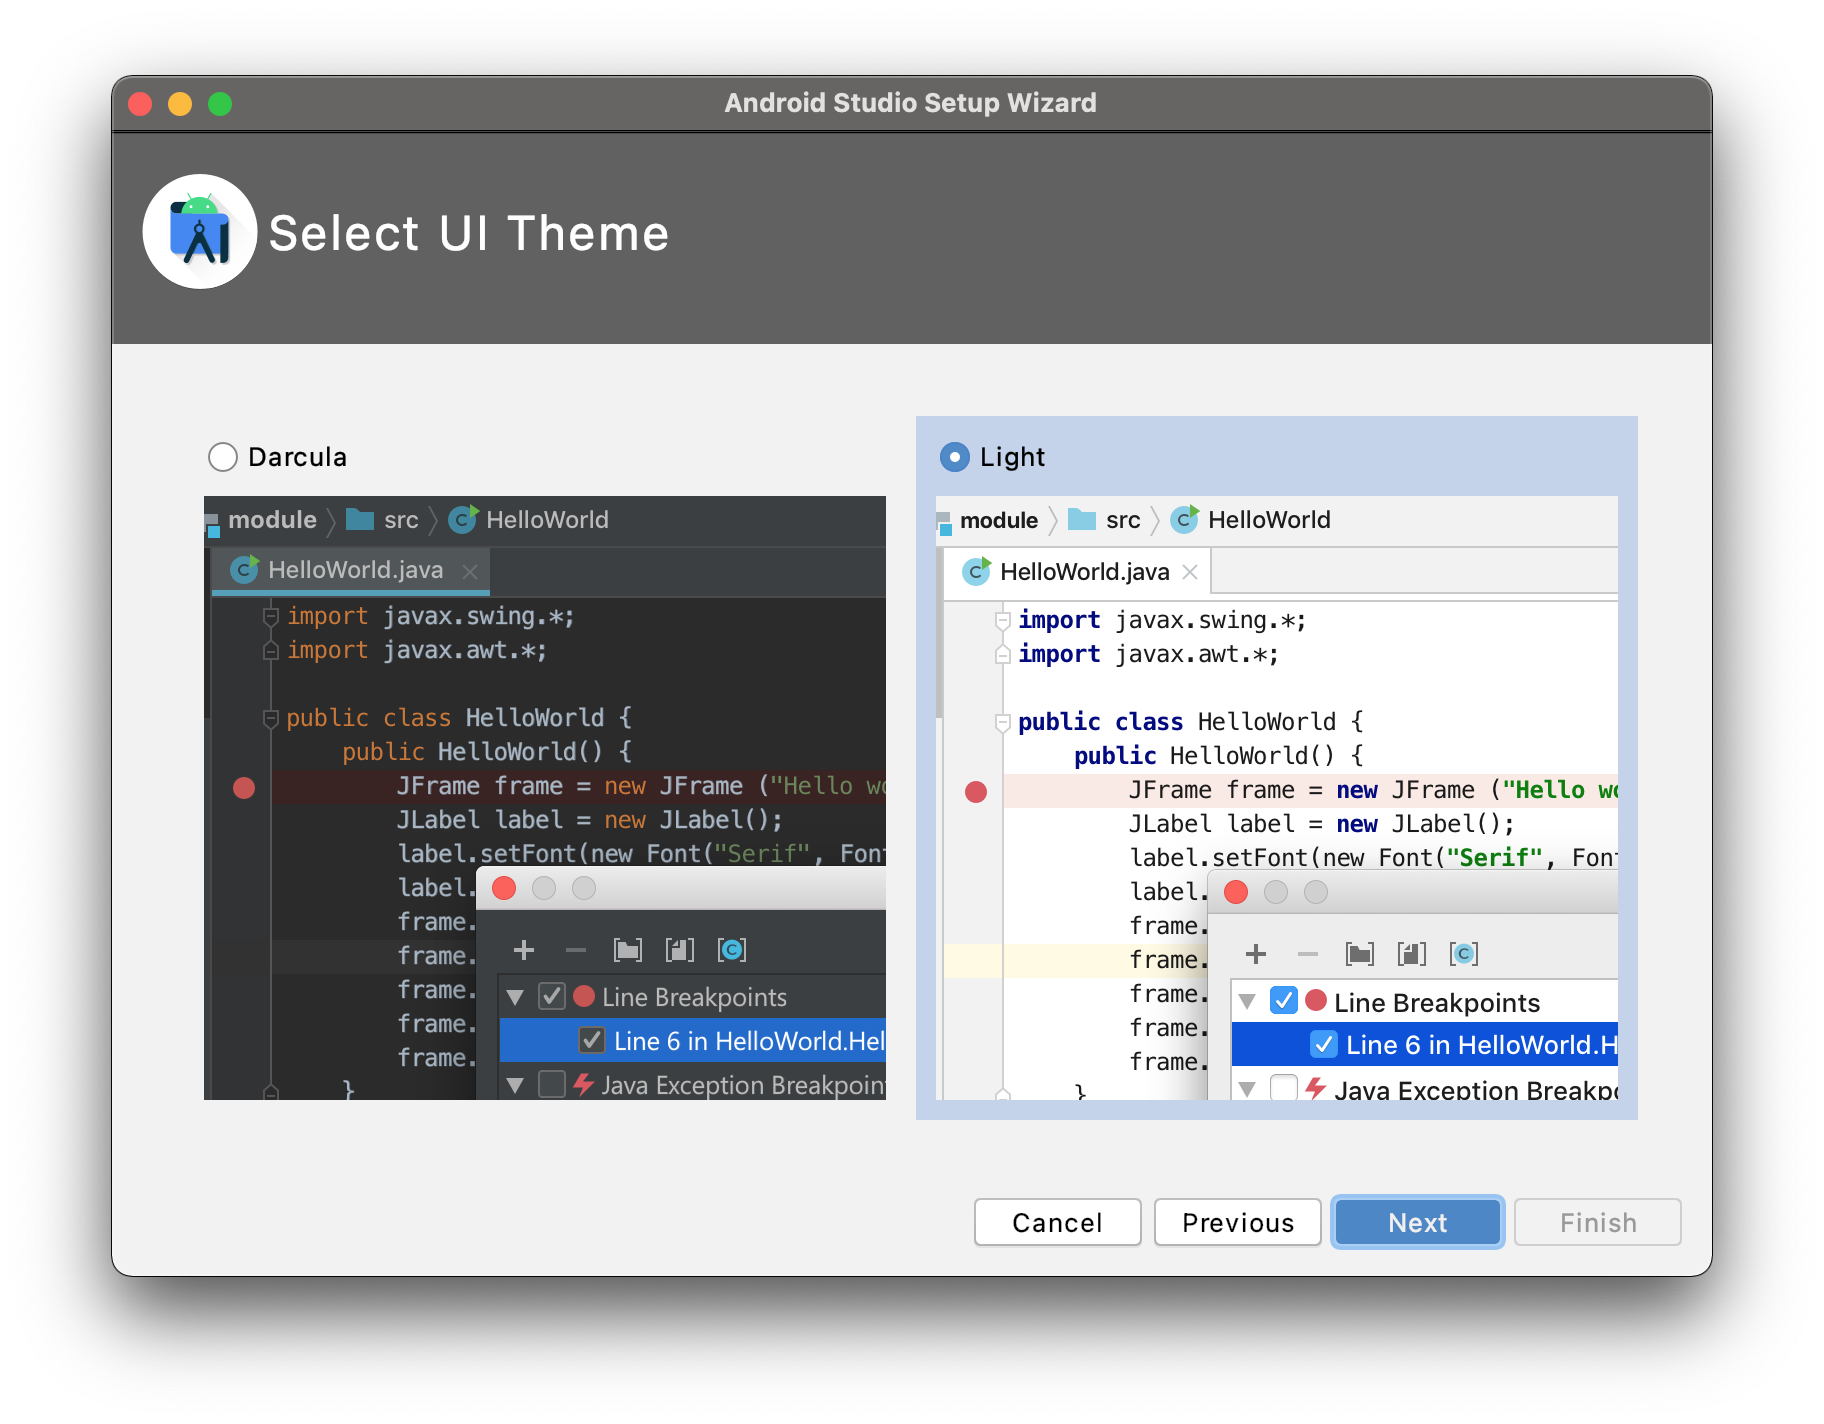
Task: Click the disabled Finish button
Action: click(x=1598, y=1222)
